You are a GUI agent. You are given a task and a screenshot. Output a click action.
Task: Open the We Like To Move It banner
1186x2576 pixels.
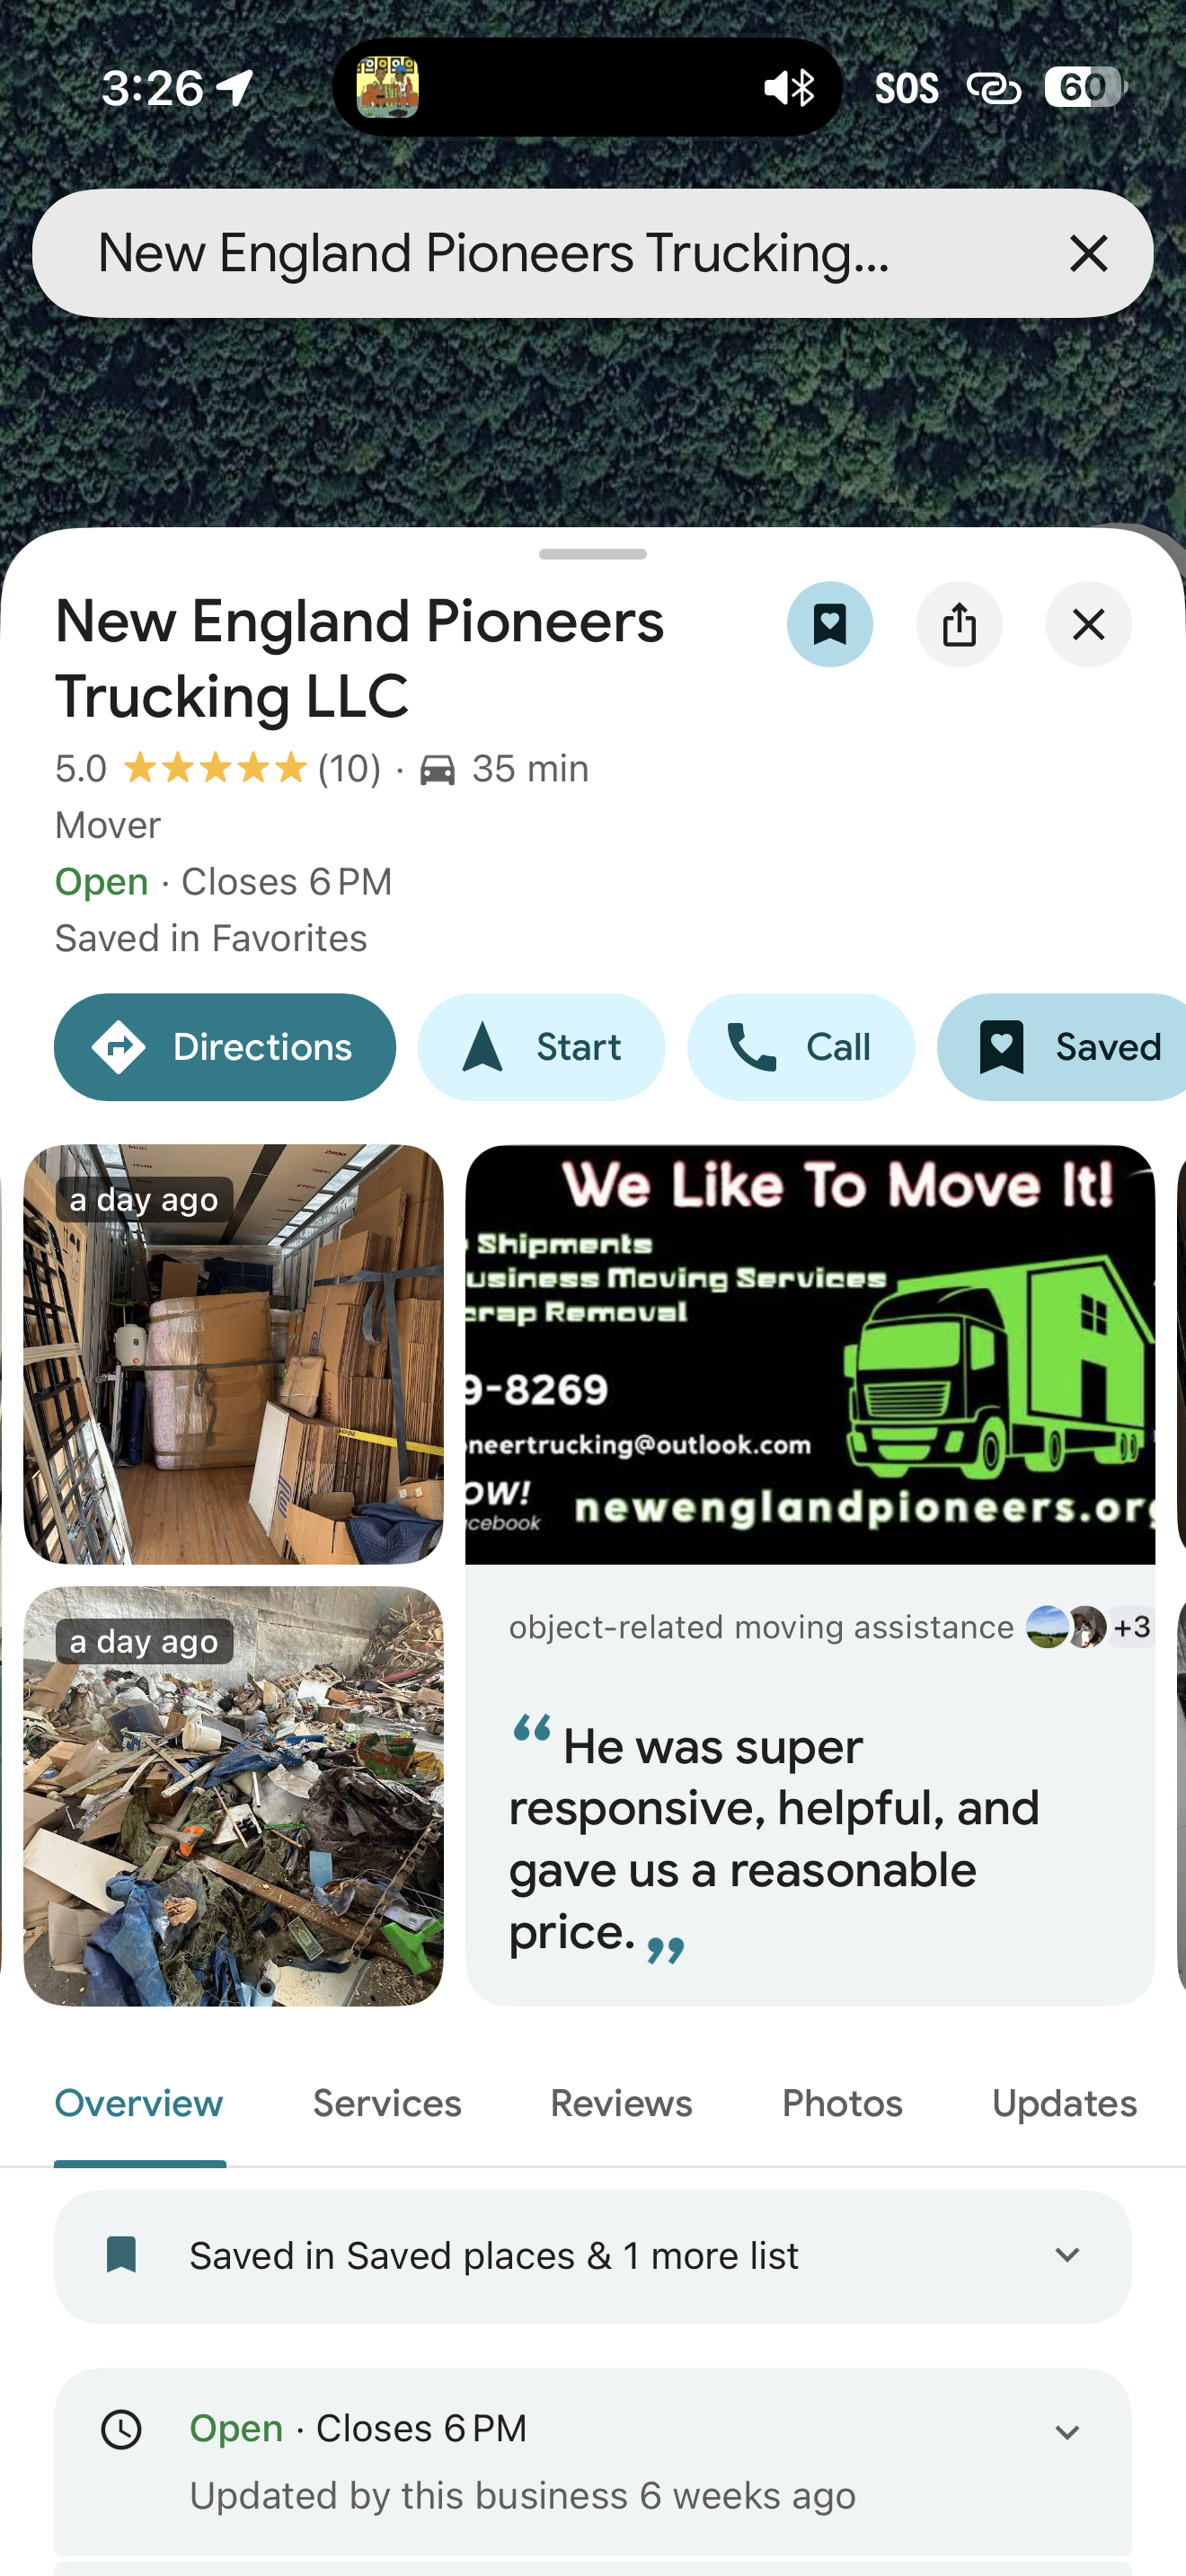(810, 1354)
